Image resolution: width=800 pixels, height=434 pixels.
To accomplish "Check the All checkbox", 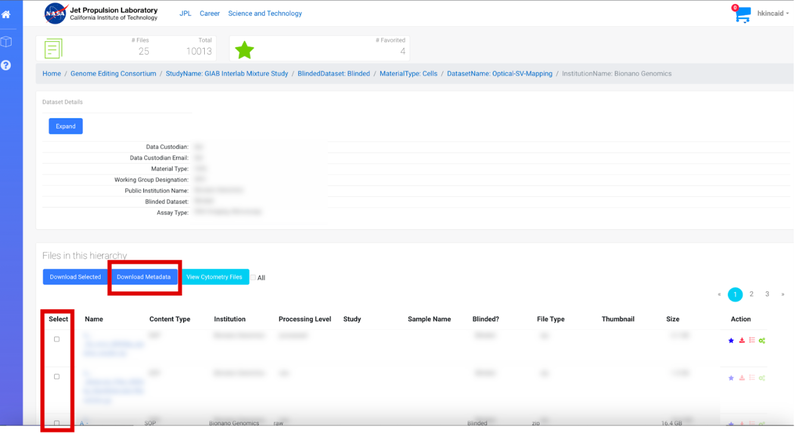I will coord(253,277).
